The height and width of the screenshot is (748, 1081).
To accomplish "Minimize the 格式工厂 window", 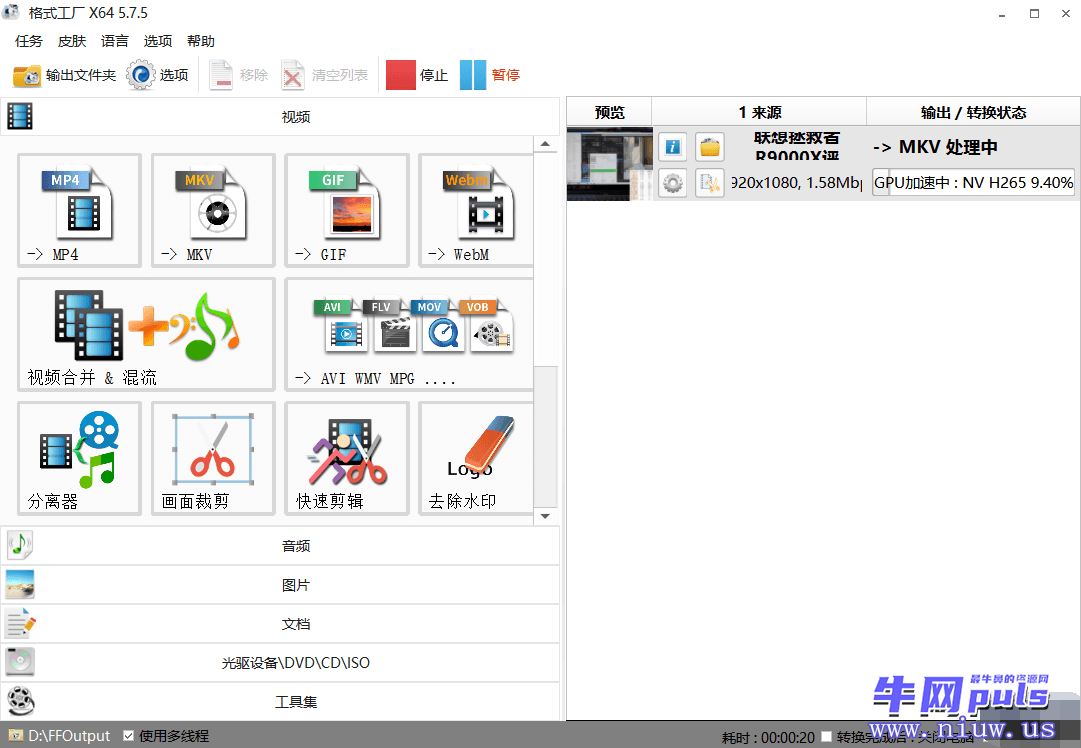I will point(1002,14).
